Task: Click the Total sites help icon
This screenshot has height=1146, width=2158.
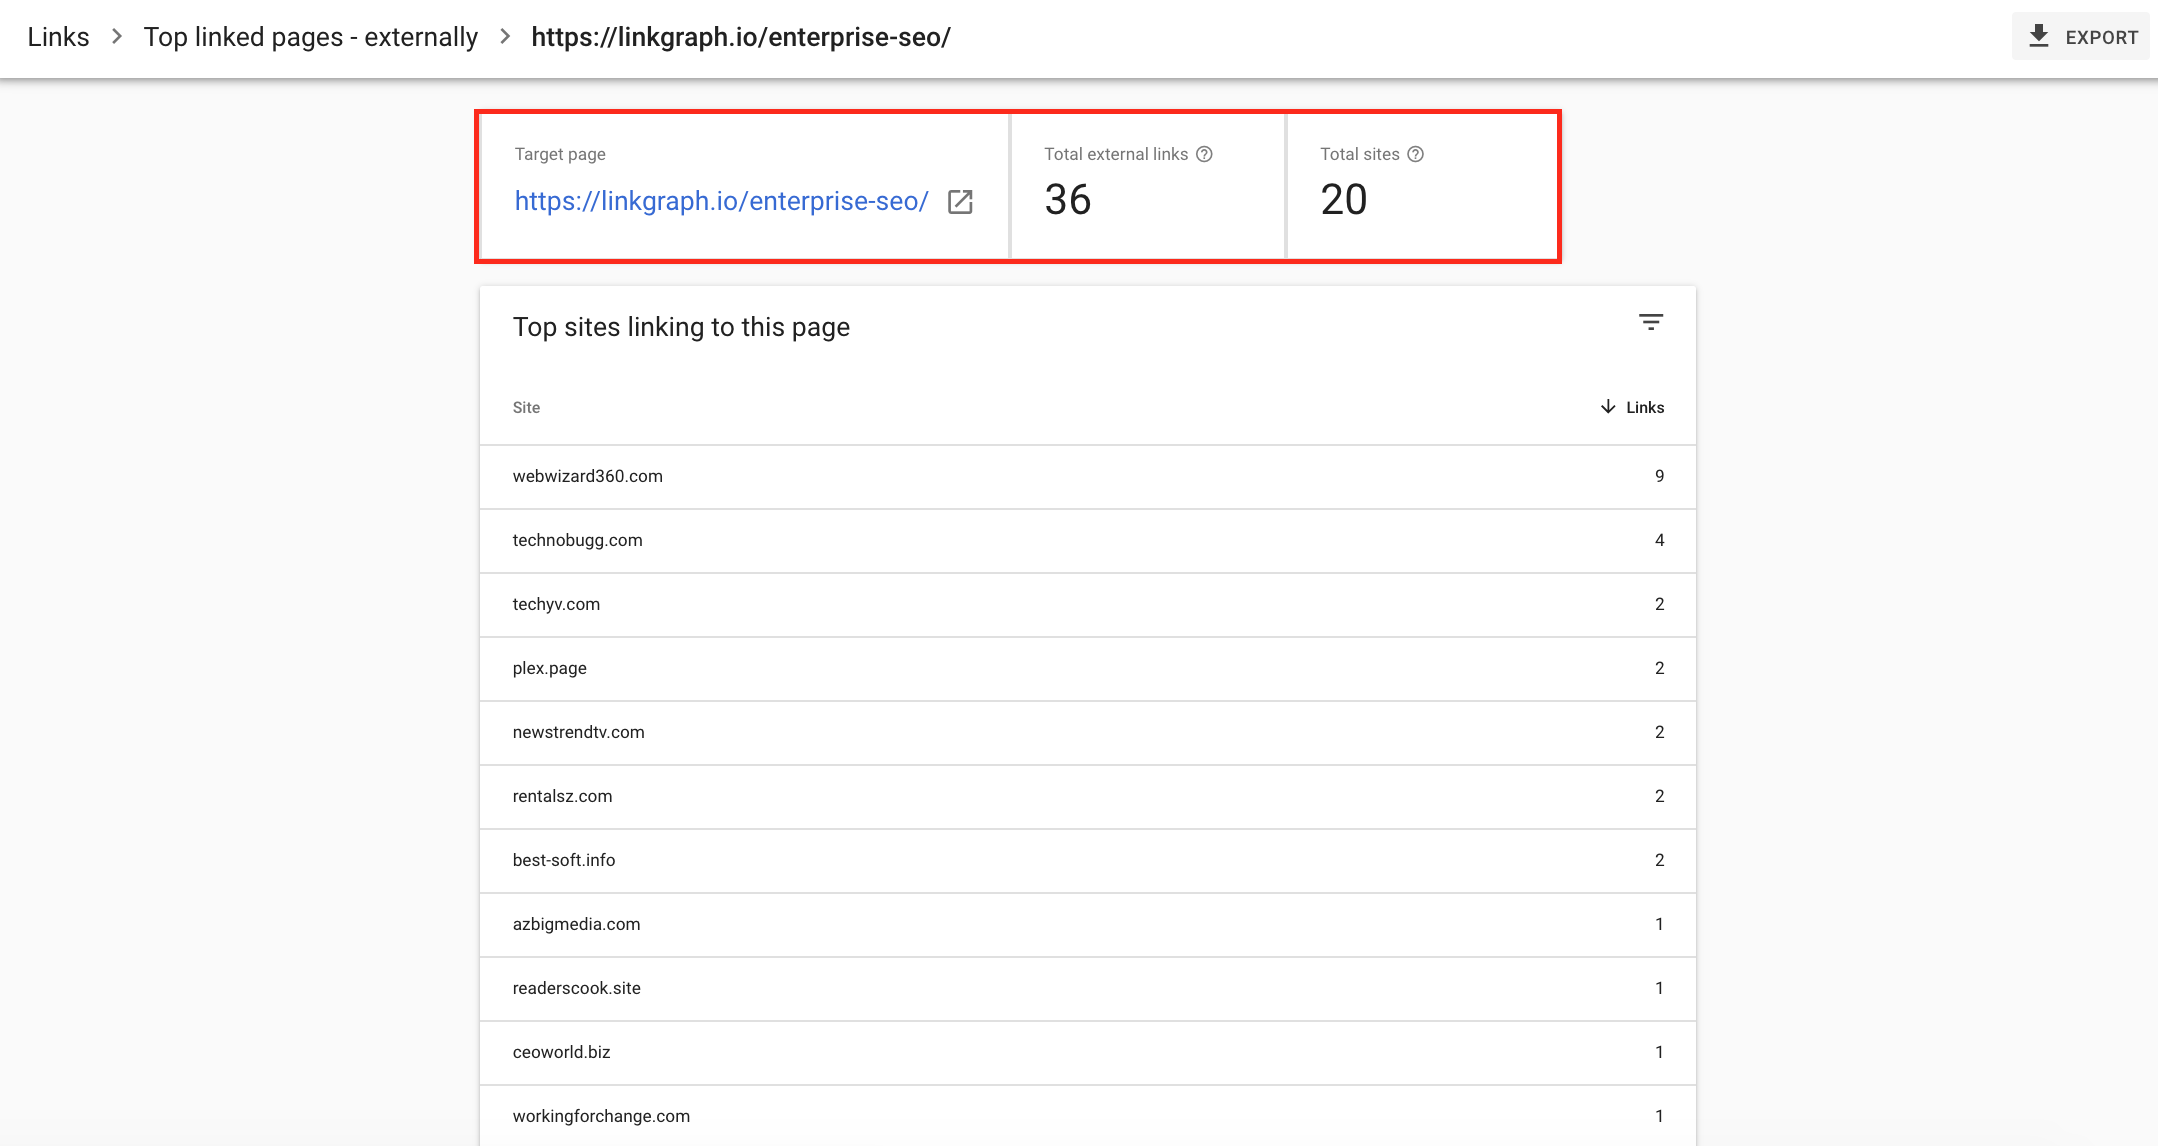Action: [1415, 153]
